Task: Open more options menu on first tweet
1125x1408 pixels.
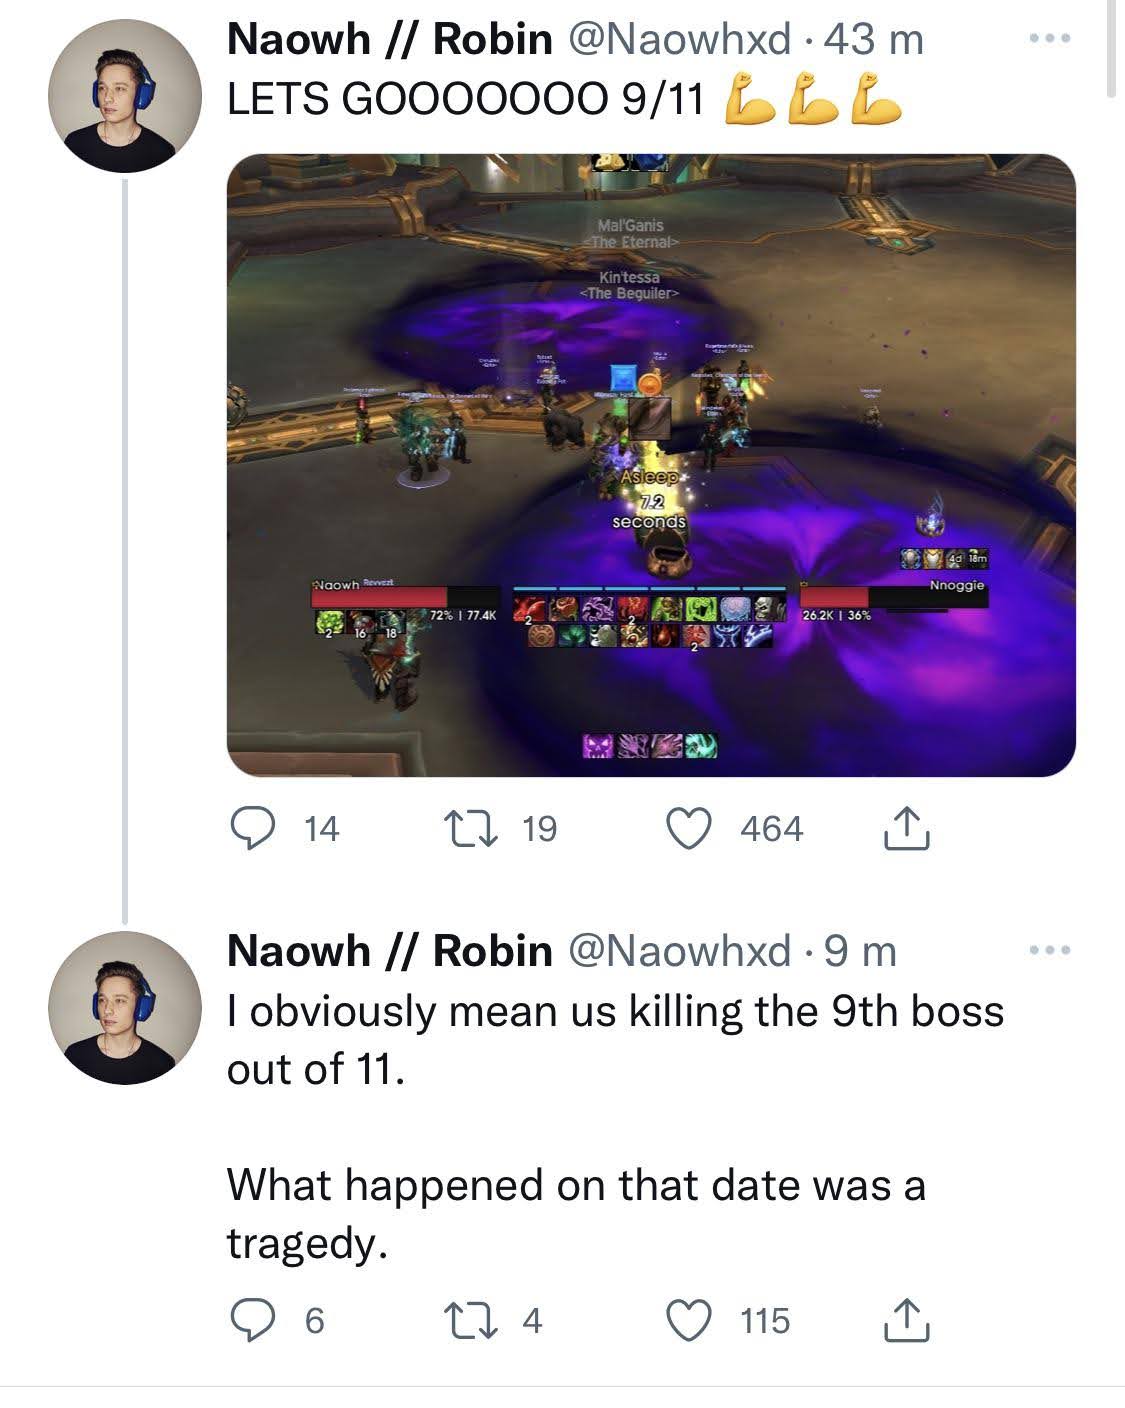Action: pyautogui.click(x=1050, y=39)
